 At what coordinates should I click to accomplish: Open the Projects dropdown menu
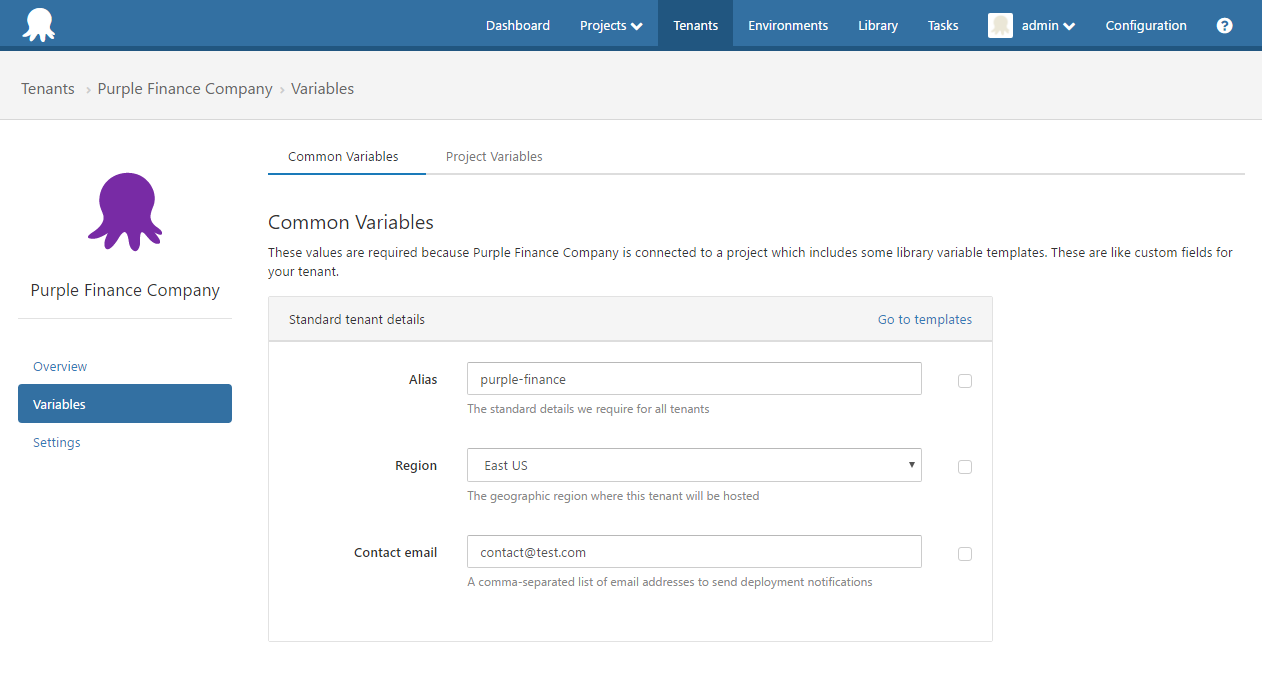[610, 25]
